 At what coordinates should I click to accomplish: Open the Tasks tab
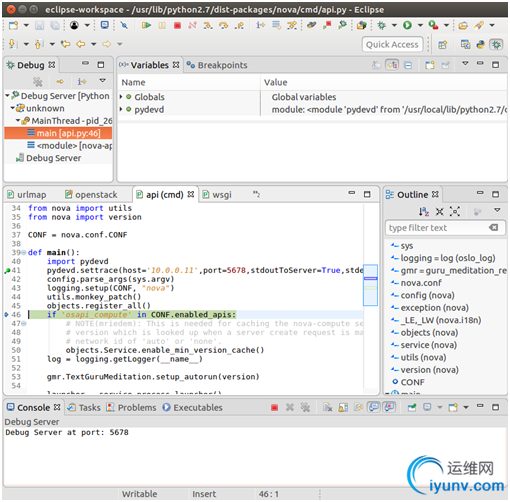tap(84, 408)
